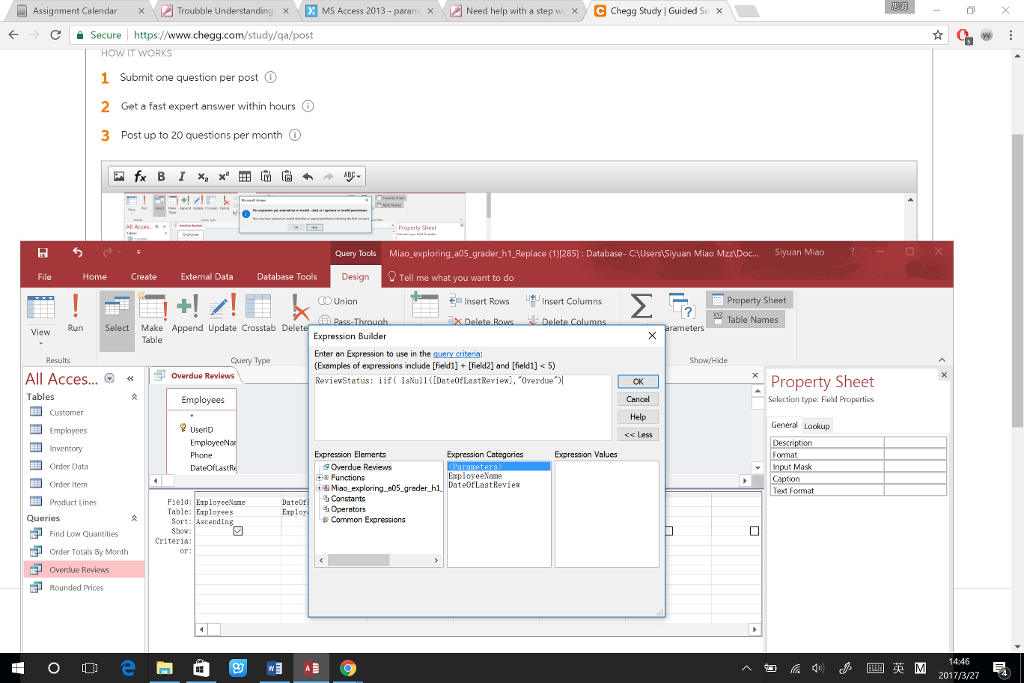Expand the Functions tree node
Viewport: 1024px width, 683px height.
320,478
